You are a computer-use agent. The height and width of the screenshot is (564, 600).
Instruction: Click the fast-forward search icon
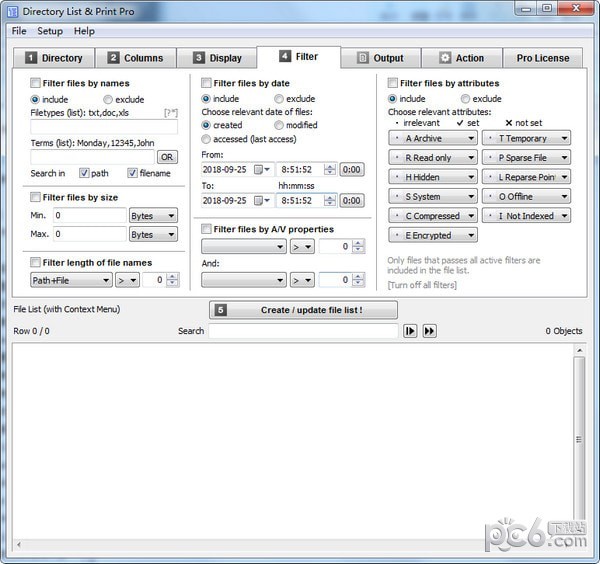(x=429, y=331)
